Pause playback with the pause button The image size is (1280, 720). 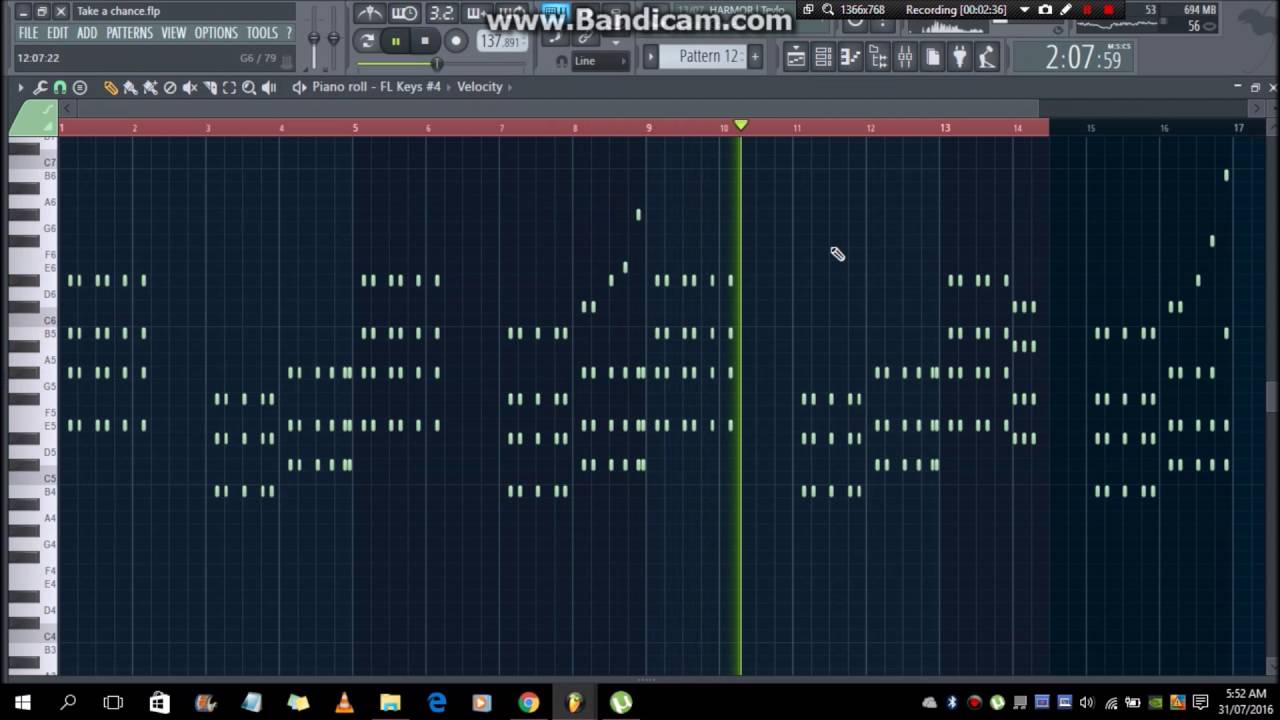(395, 41)
